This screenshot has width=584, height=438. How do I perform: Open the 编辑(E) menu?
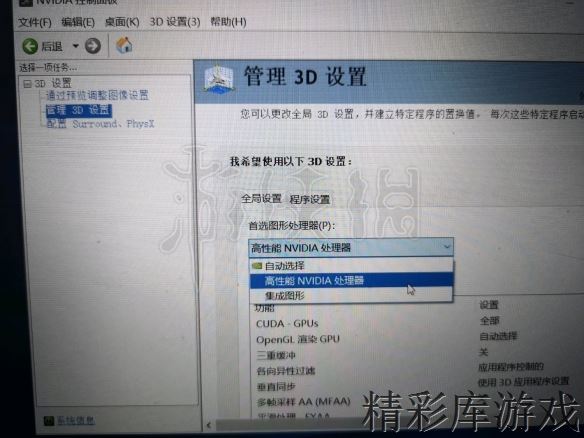(x=78, y=22)
